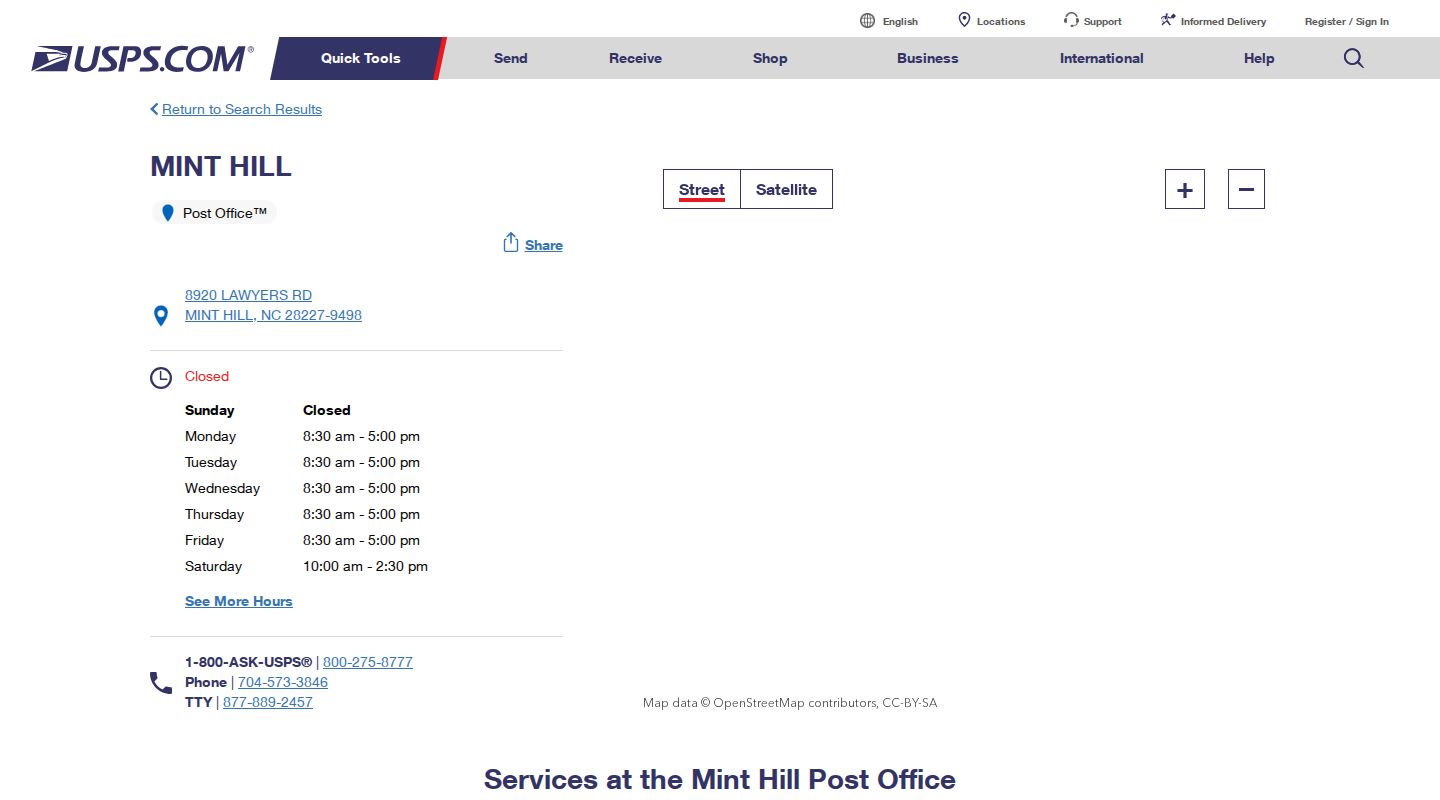Screen dimensions: 1440x800
Task: Open the Quick Tools menu
Action: tap(360, 58)
